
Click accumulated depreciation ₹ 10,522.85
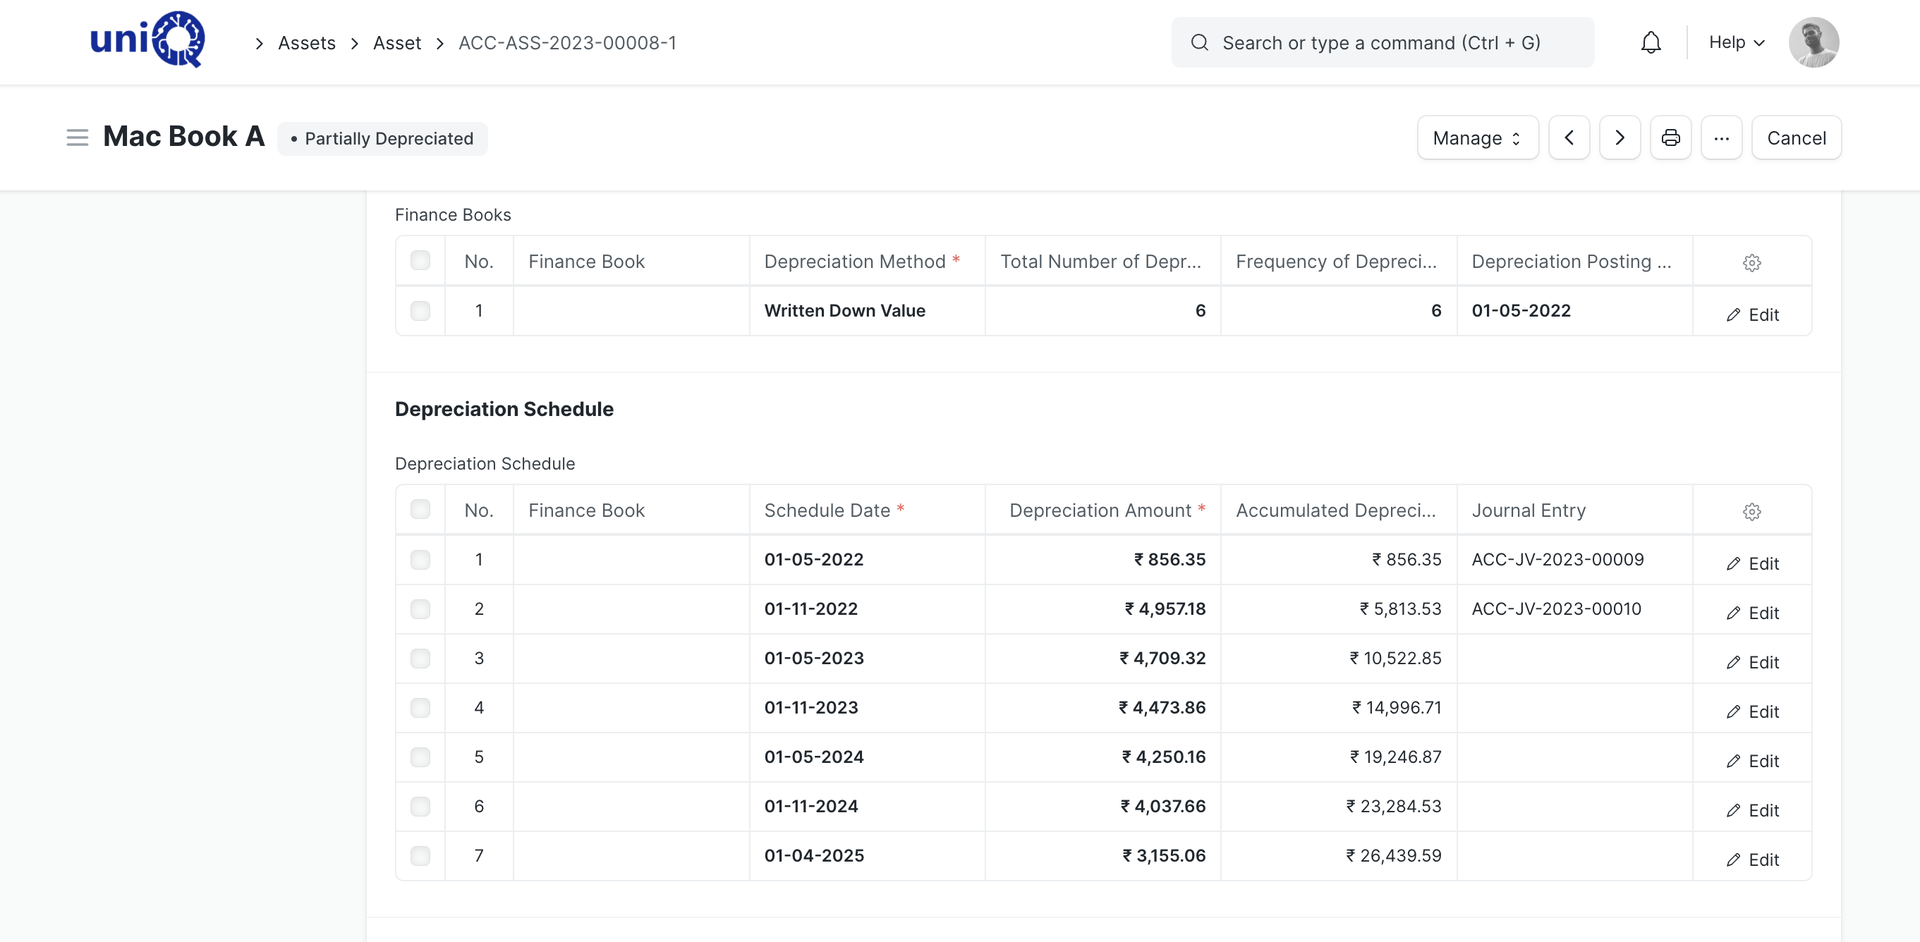(x=1396, y=658)
